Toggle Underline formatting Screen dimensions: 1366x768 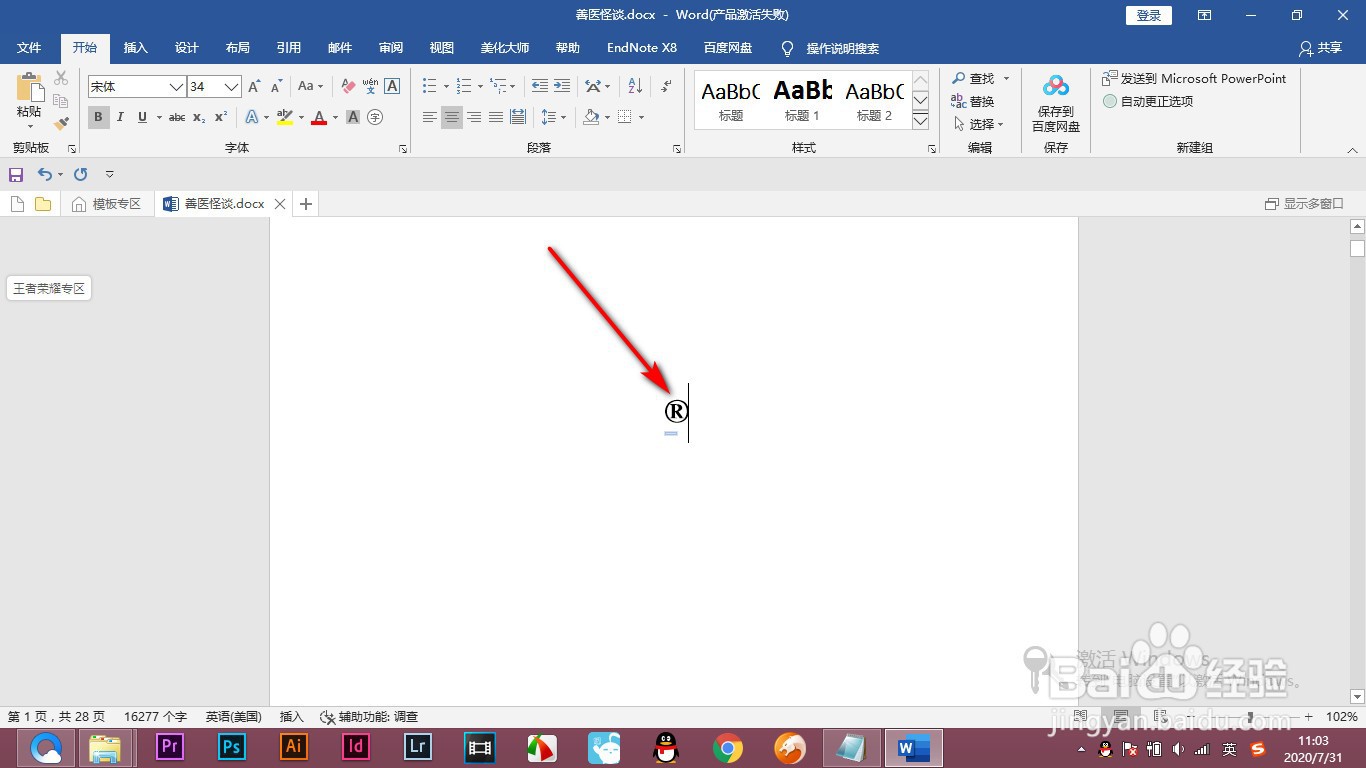tap(142, 117)
